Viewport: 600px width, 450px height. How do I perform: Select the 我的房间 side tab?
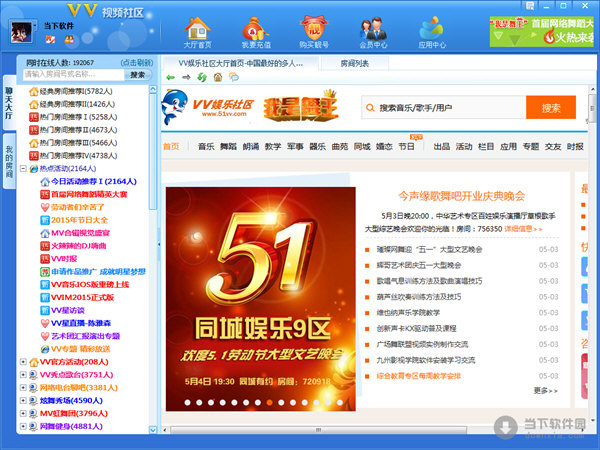click(9, 161)
